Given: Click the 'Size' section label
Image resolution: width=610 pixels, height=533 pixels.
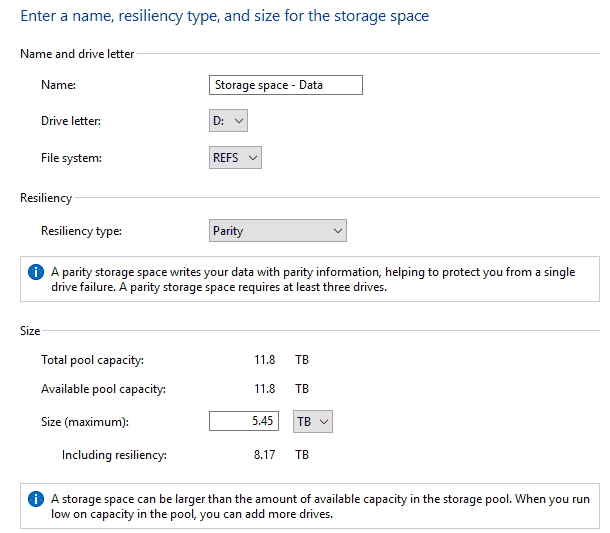Looking at the screenshot, I should click(30, 331).
